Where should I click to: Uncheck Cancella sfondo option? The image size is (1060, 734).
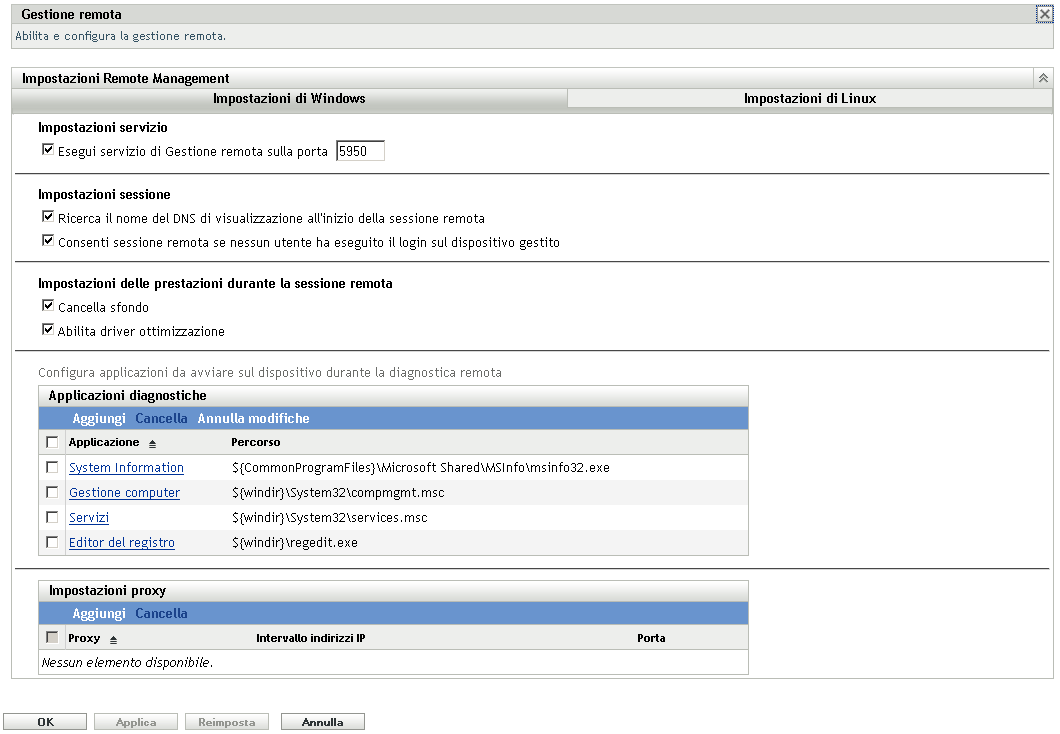pyautogui.click(x=47, y=306)
